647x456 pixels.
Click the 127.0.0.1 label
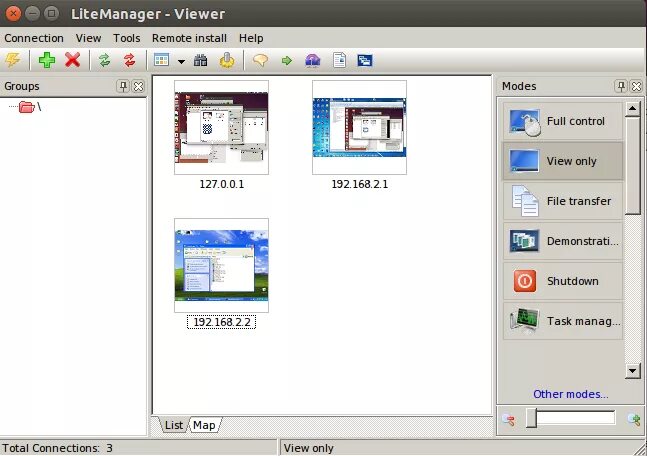pyautogui.click(x=222, y=184)
